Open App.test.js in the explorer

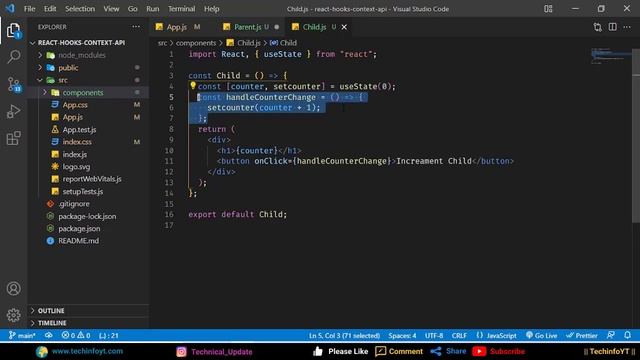[x=79, y=130]
